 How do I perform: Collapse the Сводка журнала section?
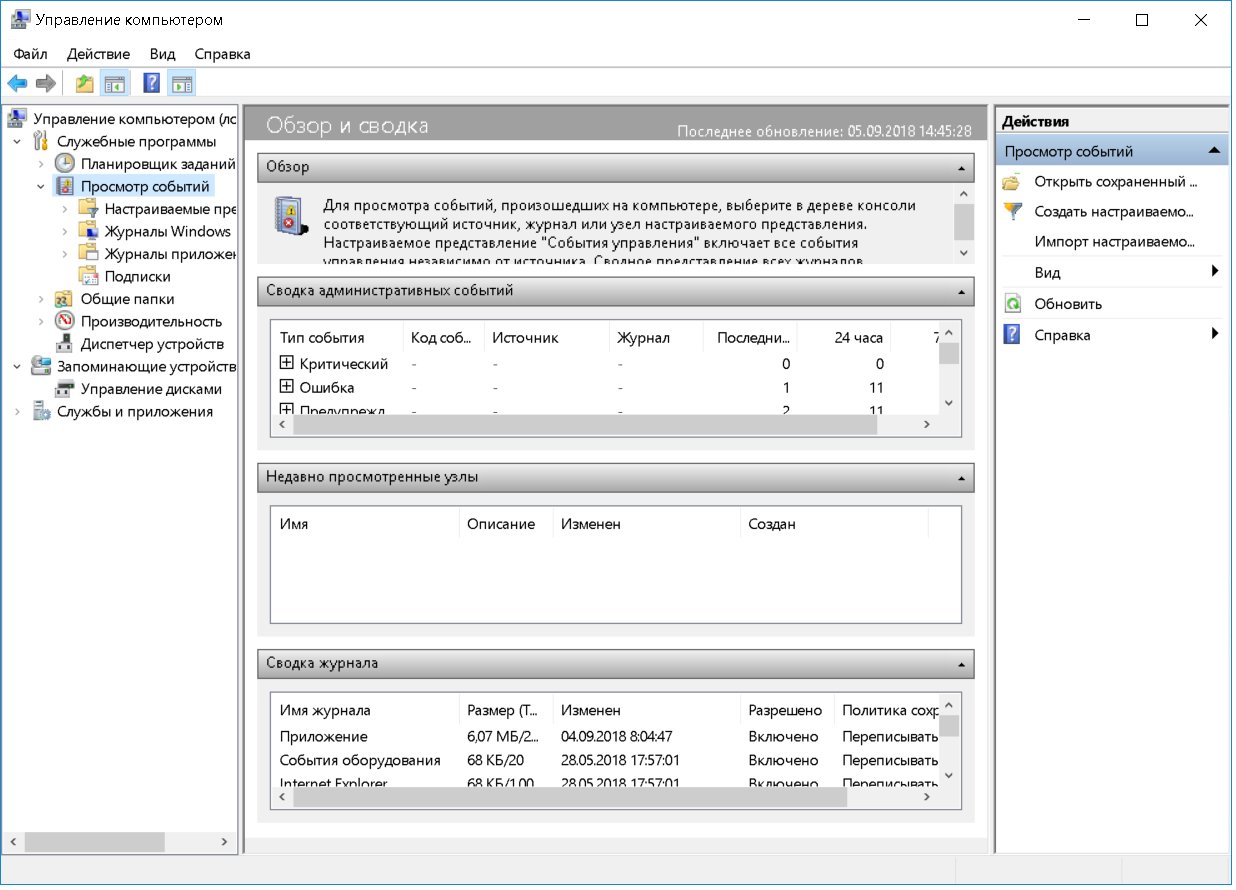(961, 664)
